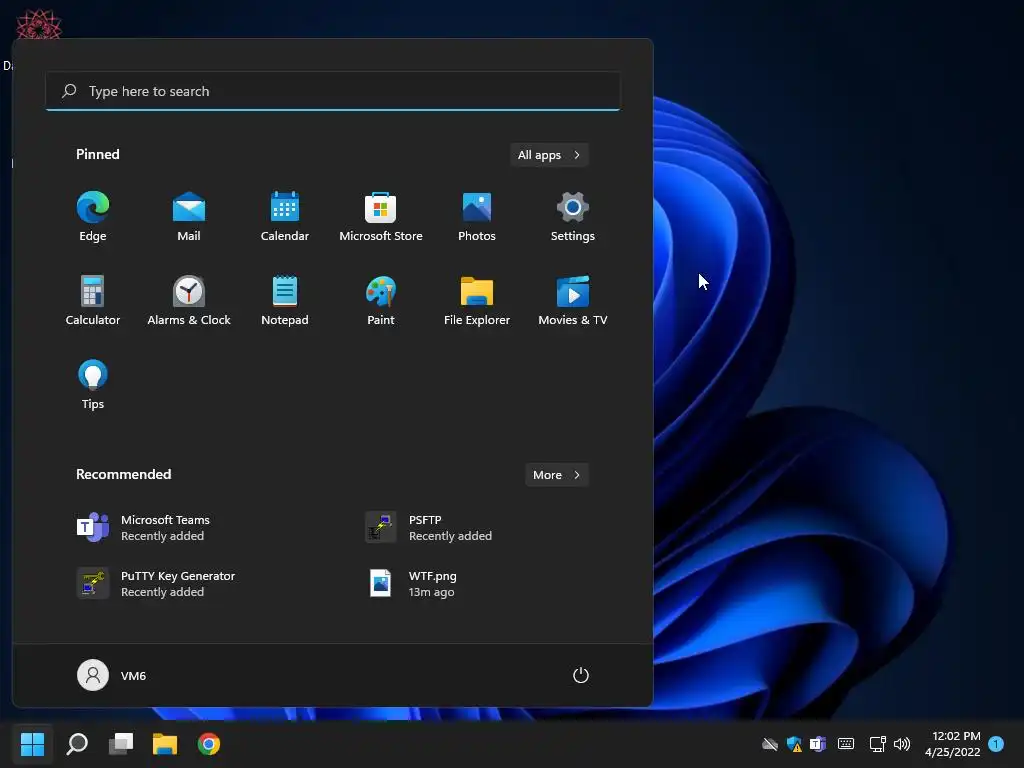Launch the Calculator app
This screenshot has height=768, width=1024.
(93, 301)
